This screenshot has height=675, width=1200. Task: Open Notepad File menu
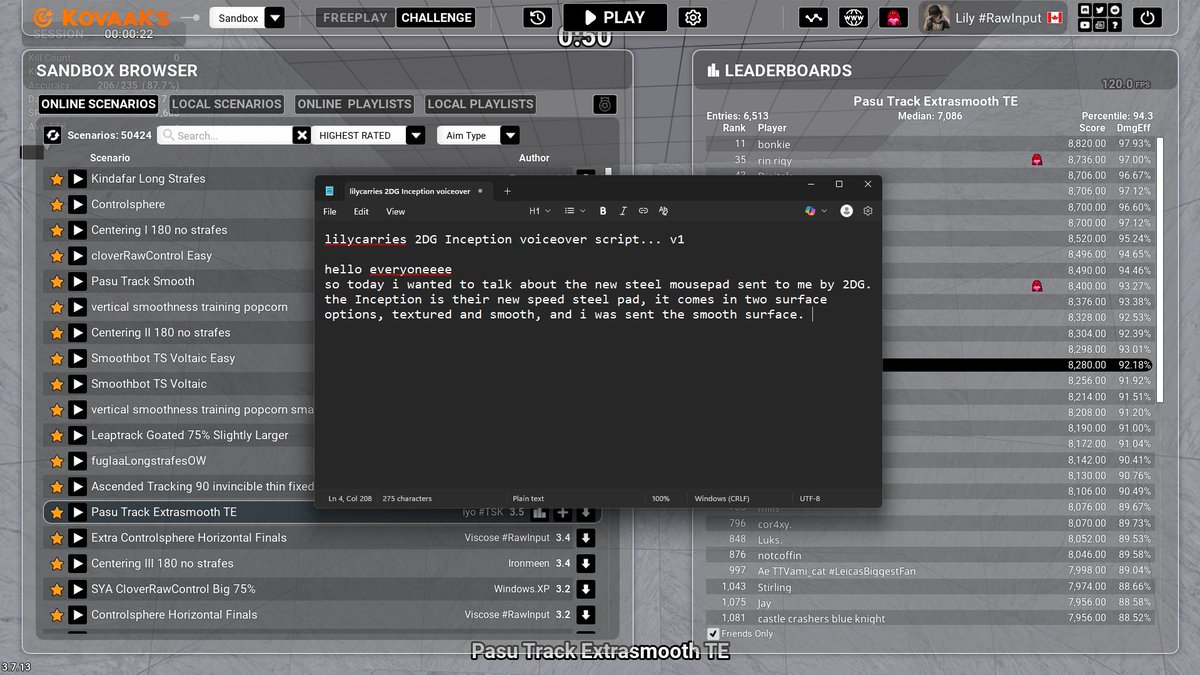pos(330,211)
